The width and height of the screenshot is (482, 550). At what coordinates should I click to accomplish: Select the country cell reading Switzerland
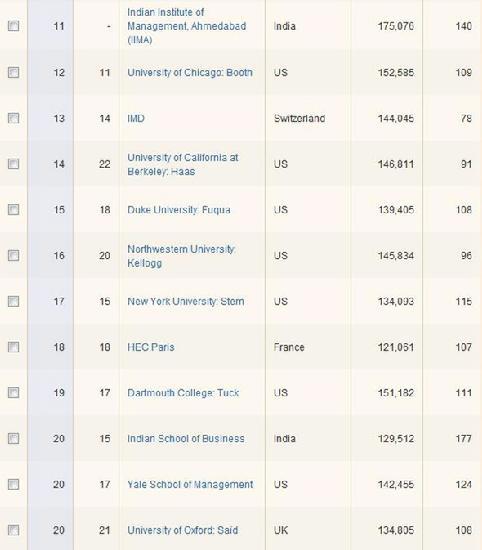coord(299,118)
